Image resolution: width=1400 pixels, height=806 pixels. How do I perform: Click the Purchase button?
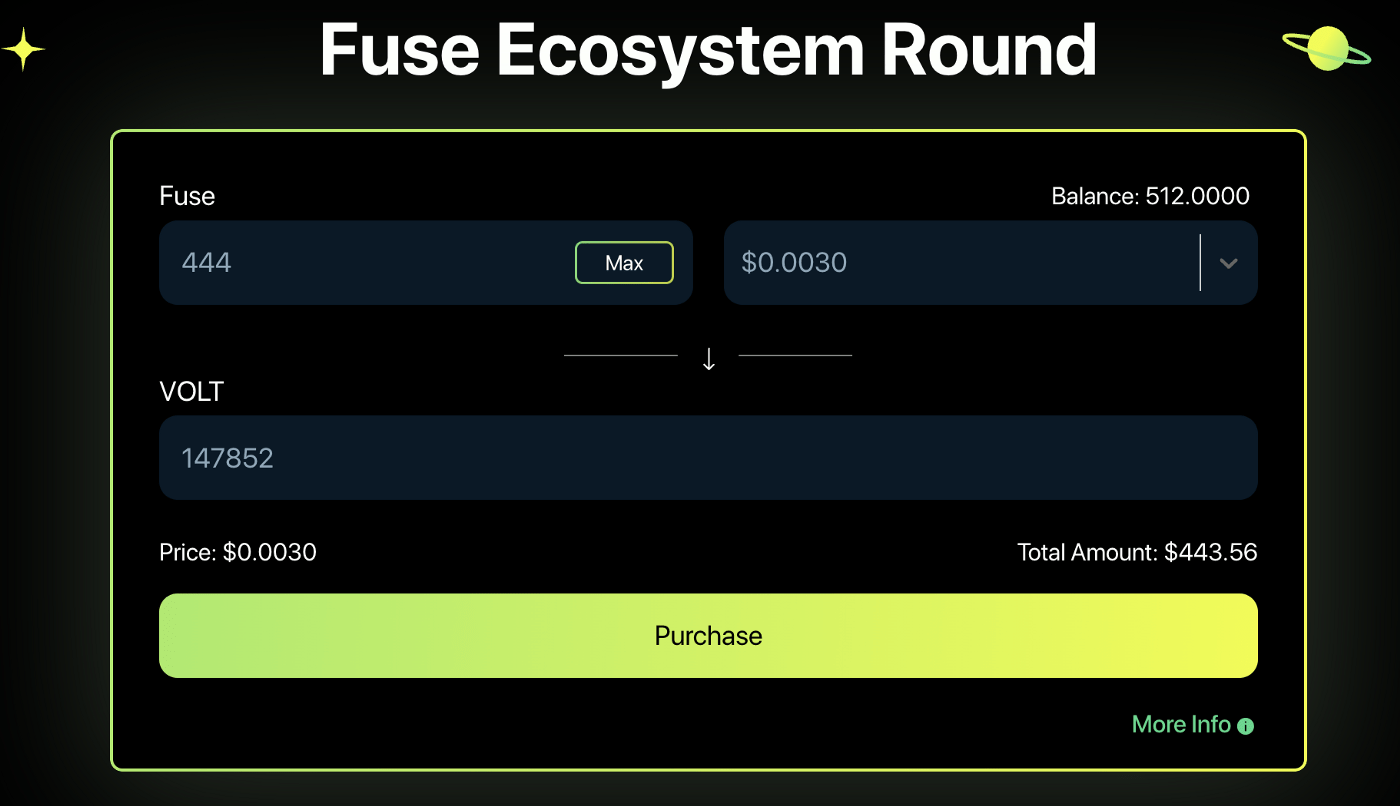coord(708,635)
